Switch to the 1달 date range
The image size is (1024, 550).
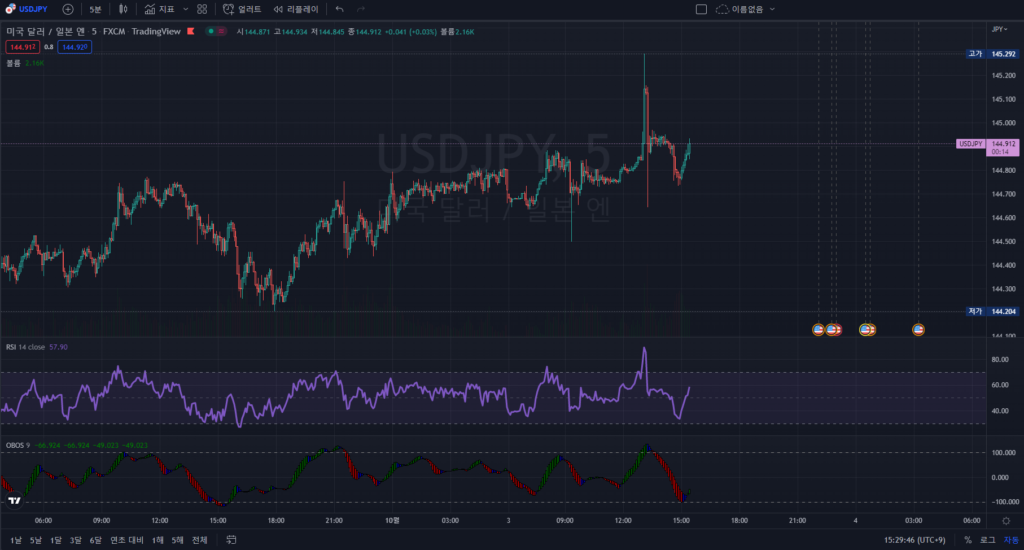pos(56,540)
